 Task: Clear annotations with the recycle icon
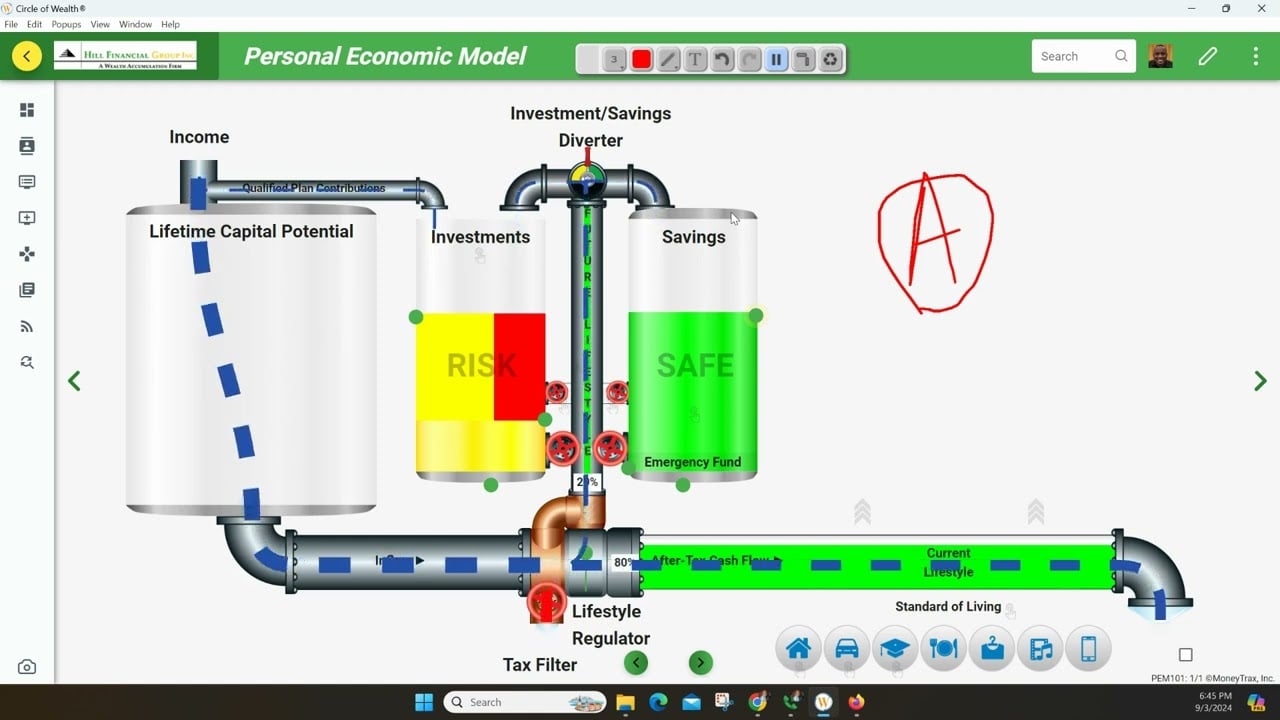830,59
